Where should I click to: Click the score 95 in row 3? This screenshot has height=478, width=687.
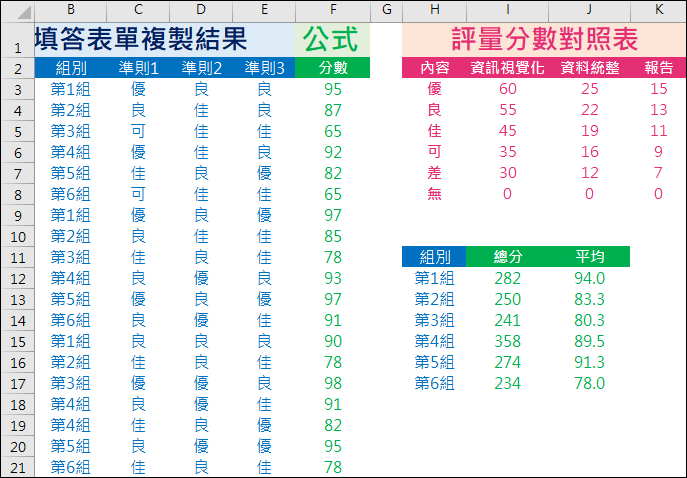click(333, 89)
